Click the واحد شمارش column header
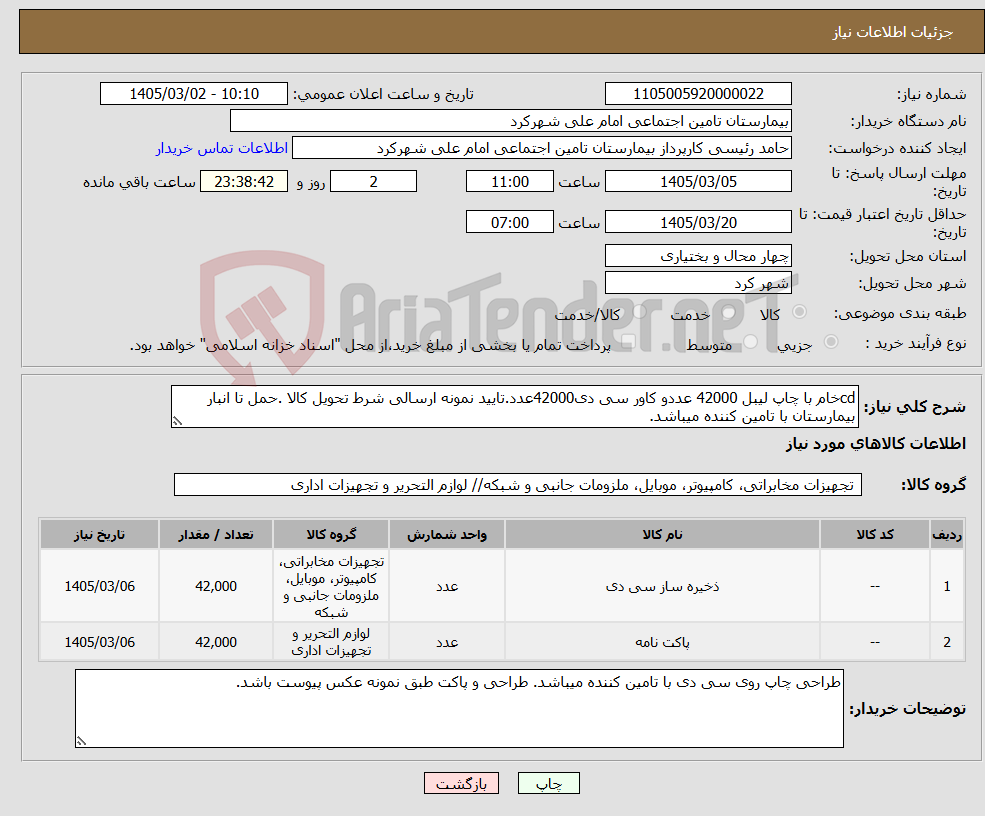Image resolution: width=985 pixels, height=816 pixels. click(x=447, y=535)
